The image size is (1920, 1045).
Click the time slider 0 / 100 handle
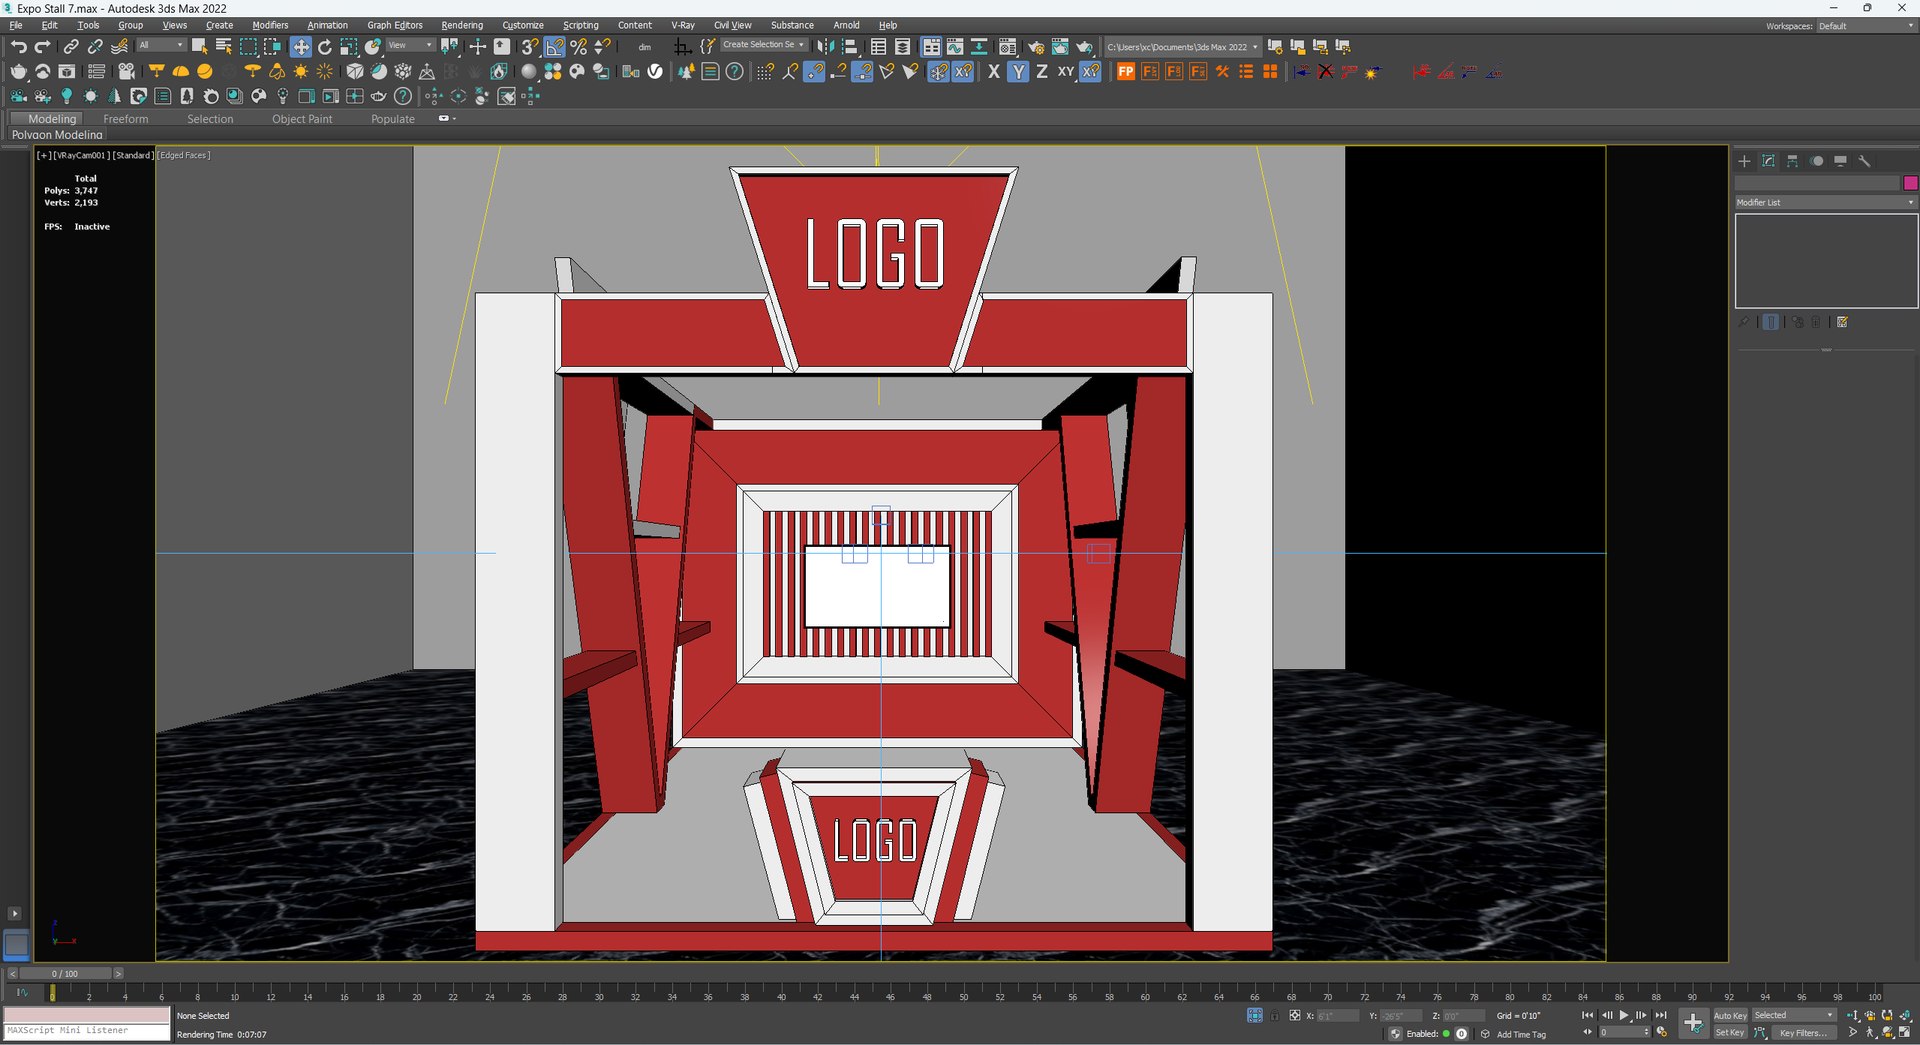click(x=65, y=974)
